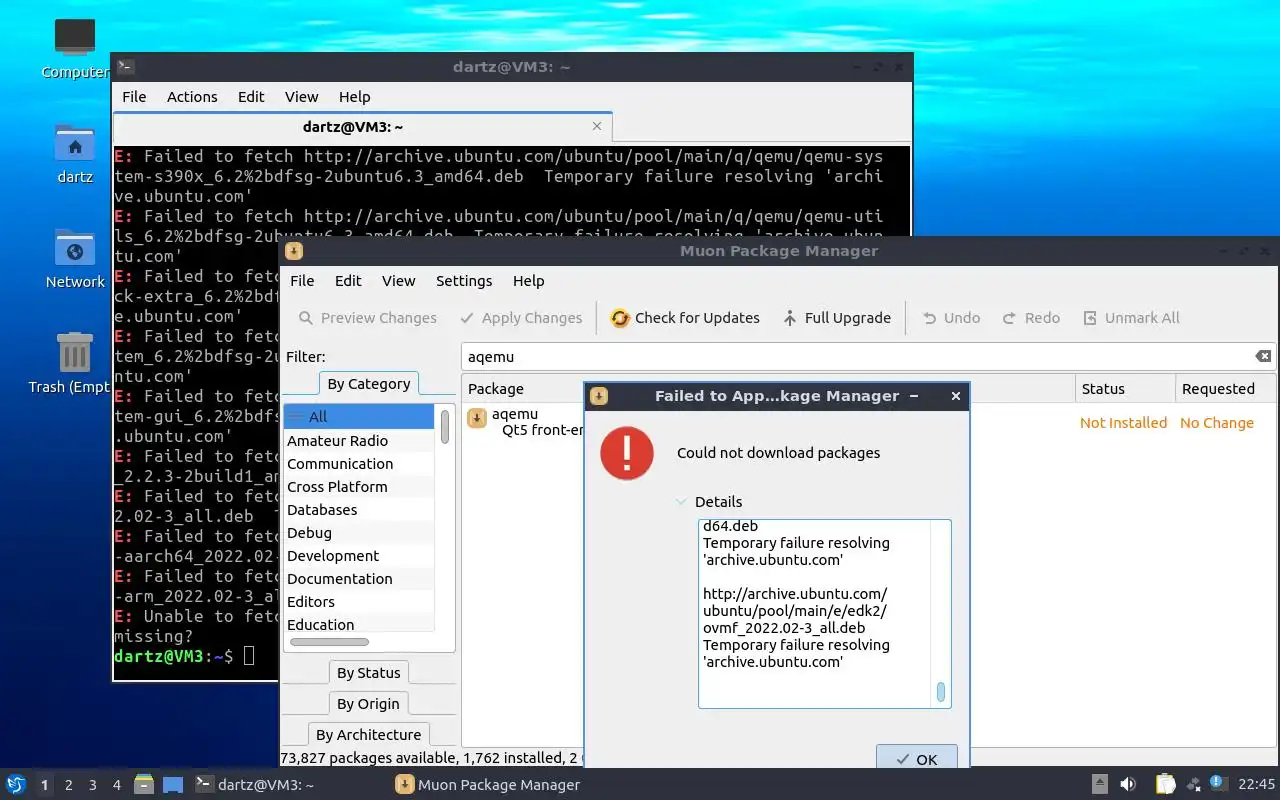Collapse the Details expander in error dialog
Viewport: 1280px width, 800px height.
[x=709, y=502]
